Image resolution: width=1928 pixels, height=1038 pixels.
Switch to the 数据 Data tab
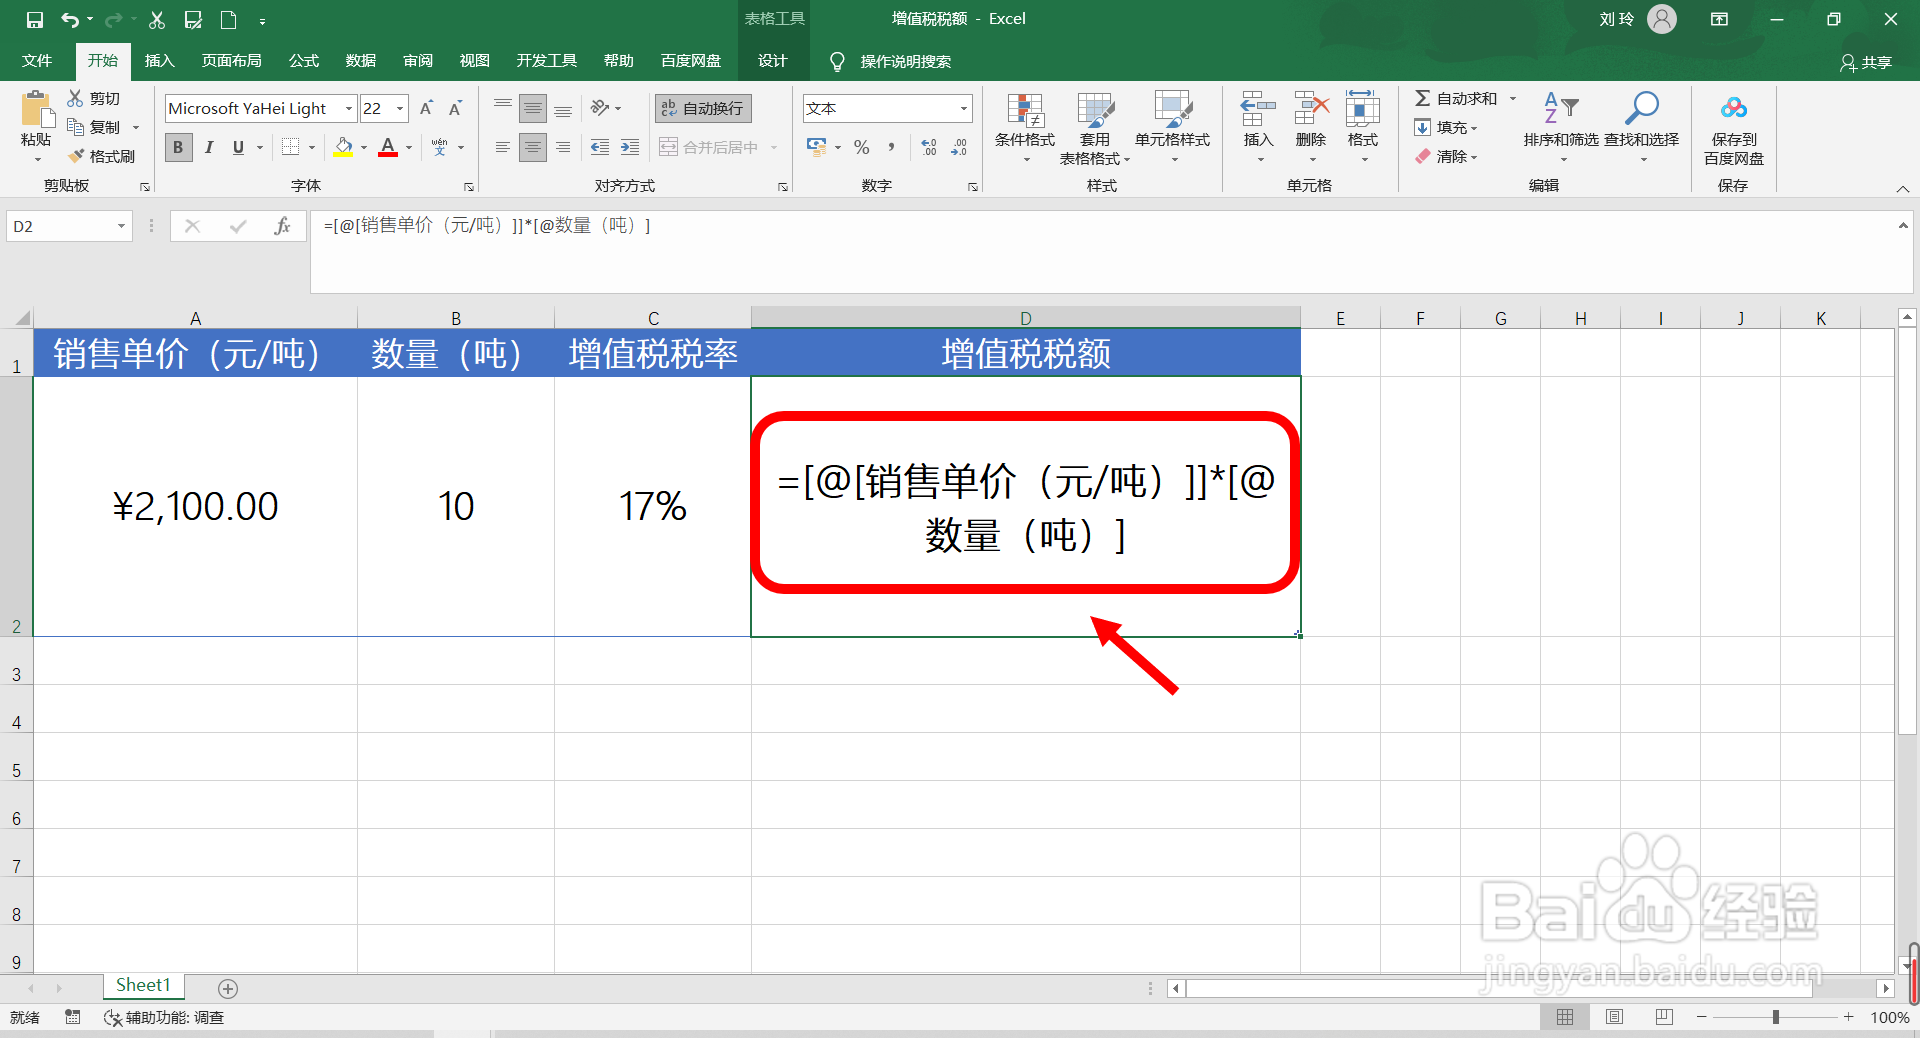[x=361, y=61]
